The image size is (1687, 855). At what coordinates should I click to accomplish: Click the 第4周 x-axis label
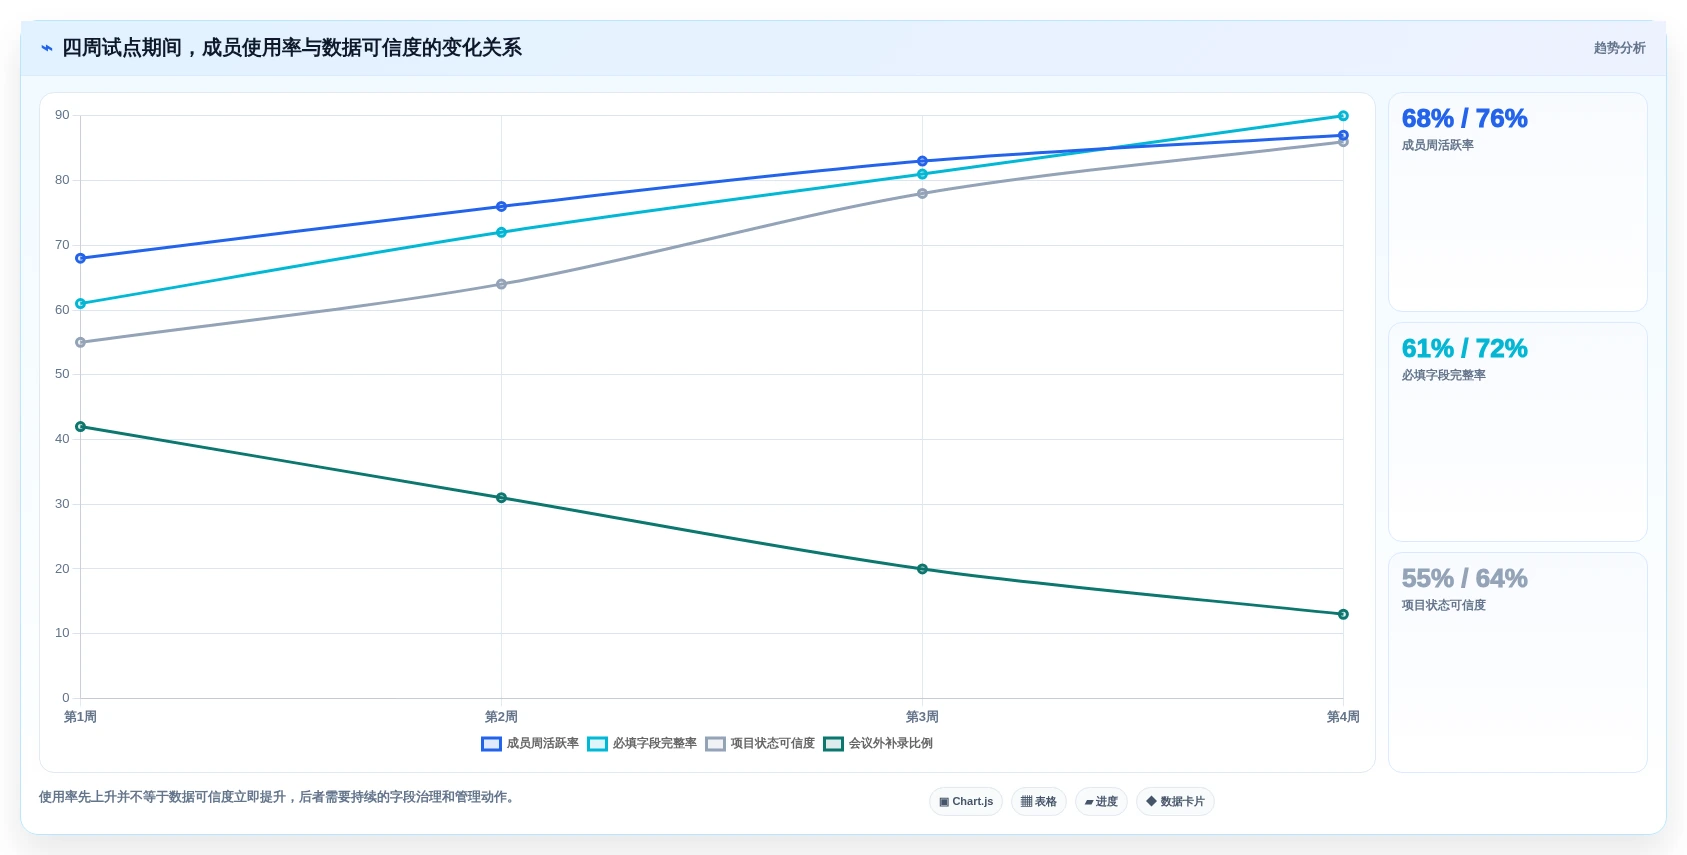pos(1343,717)
